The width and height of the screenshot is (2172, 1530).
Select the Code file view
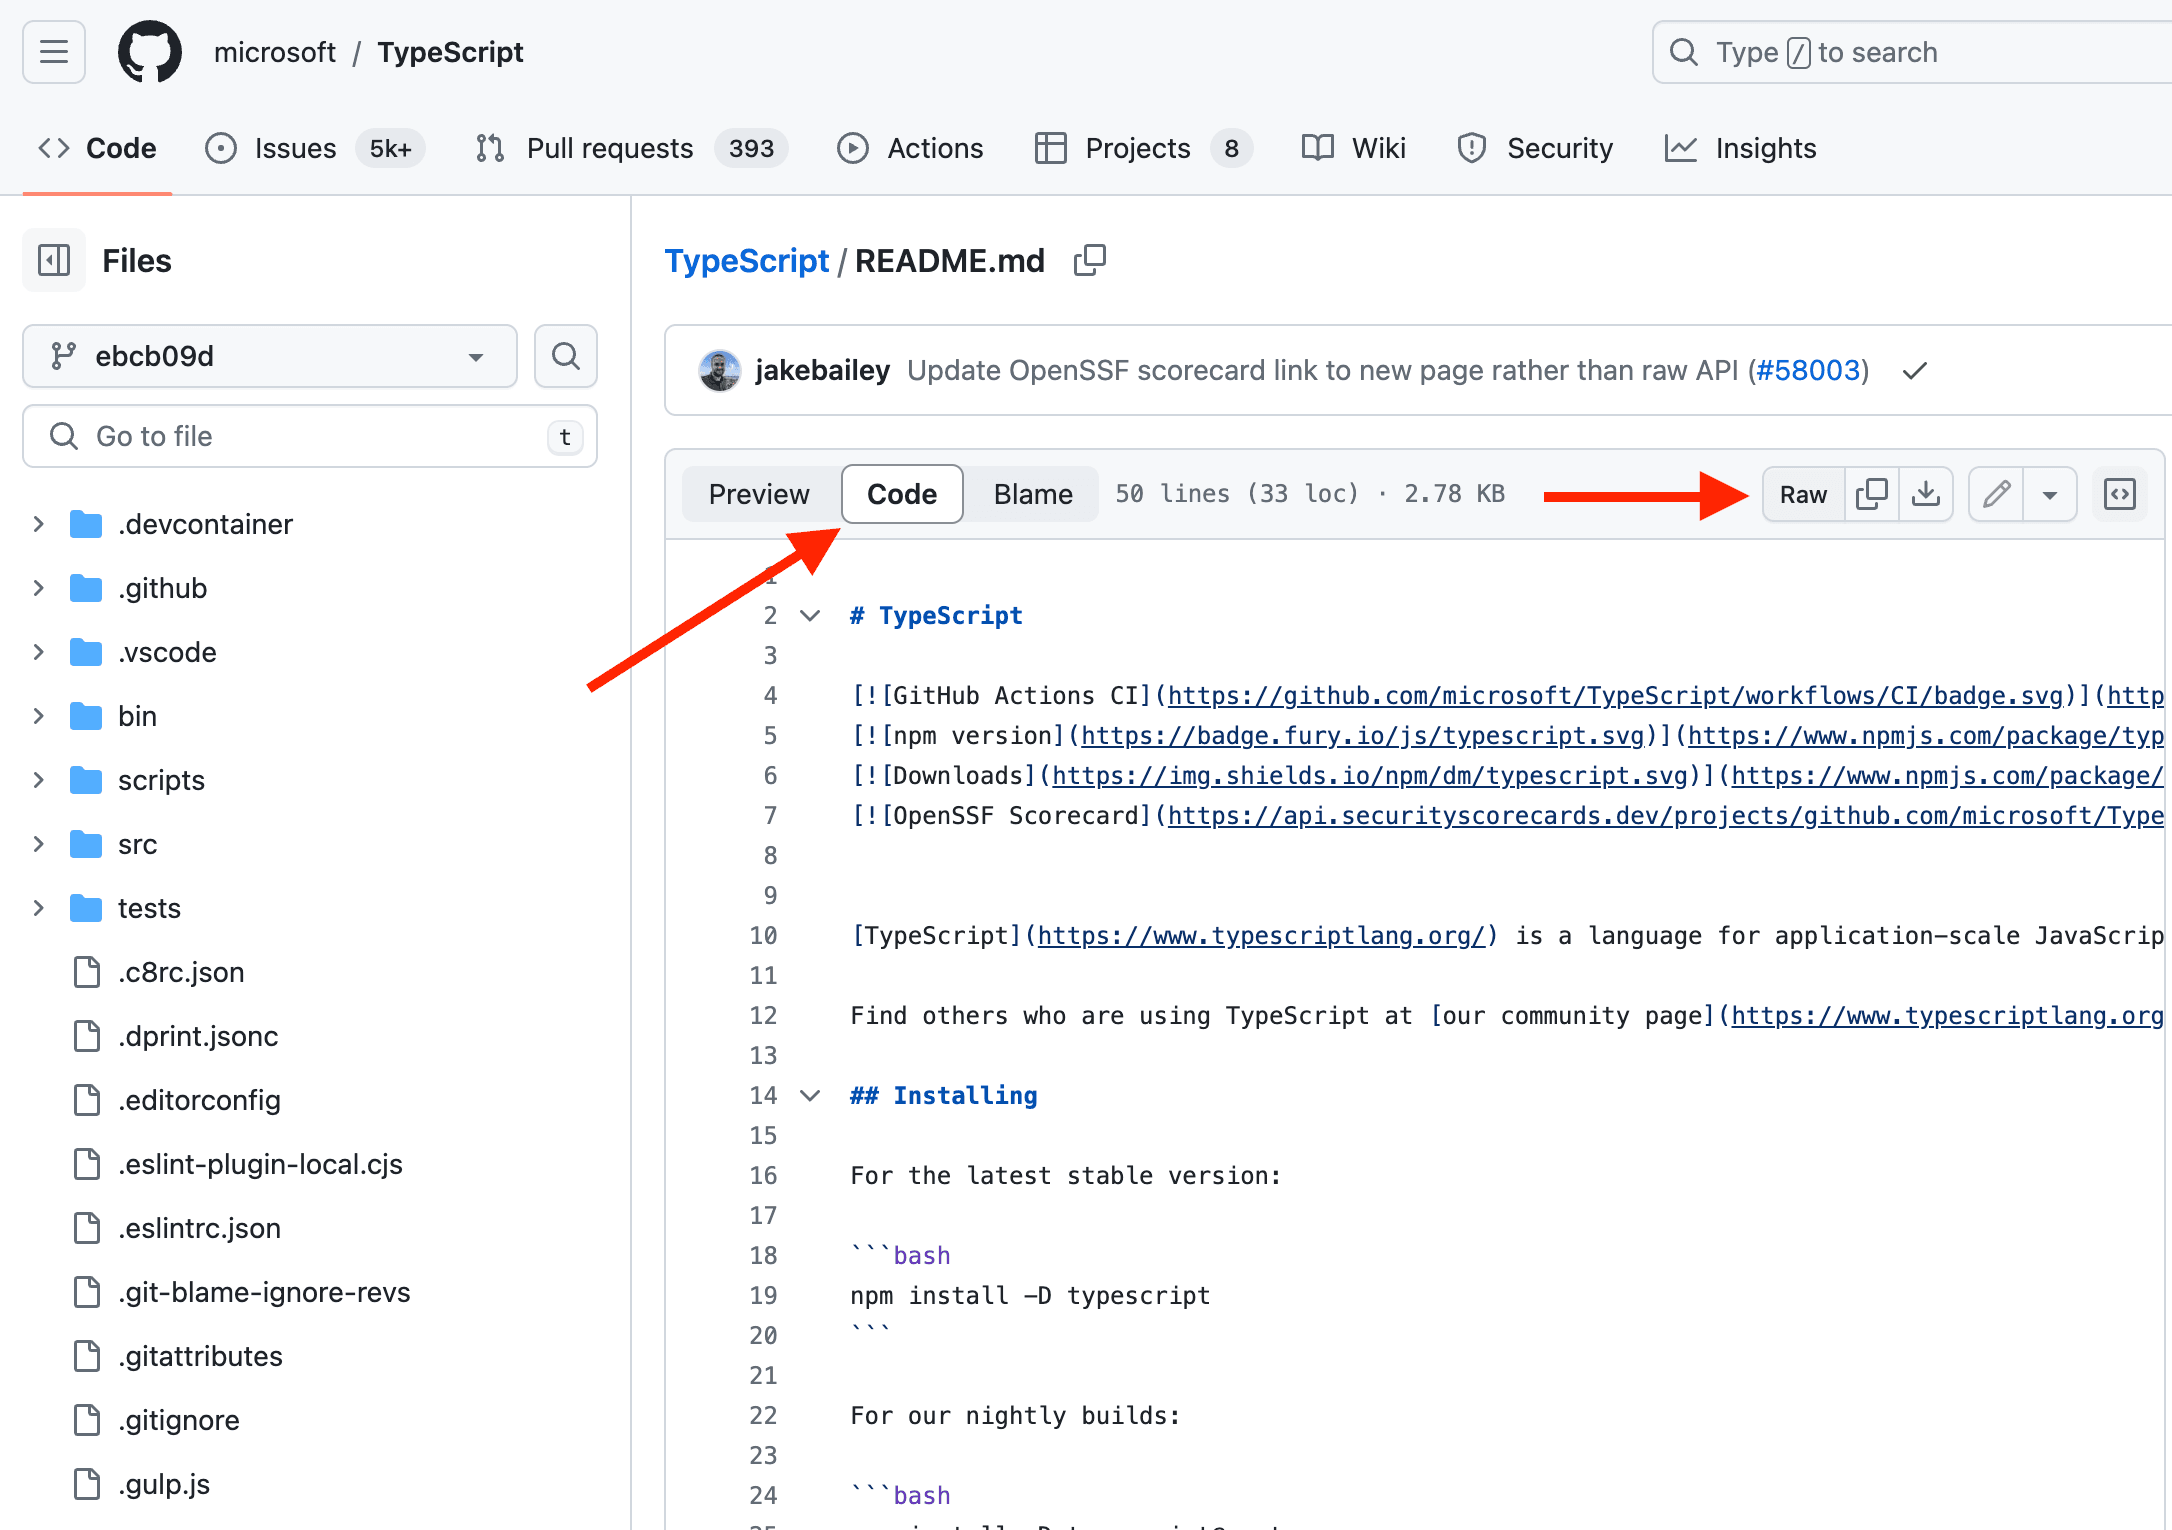(902, 494)
